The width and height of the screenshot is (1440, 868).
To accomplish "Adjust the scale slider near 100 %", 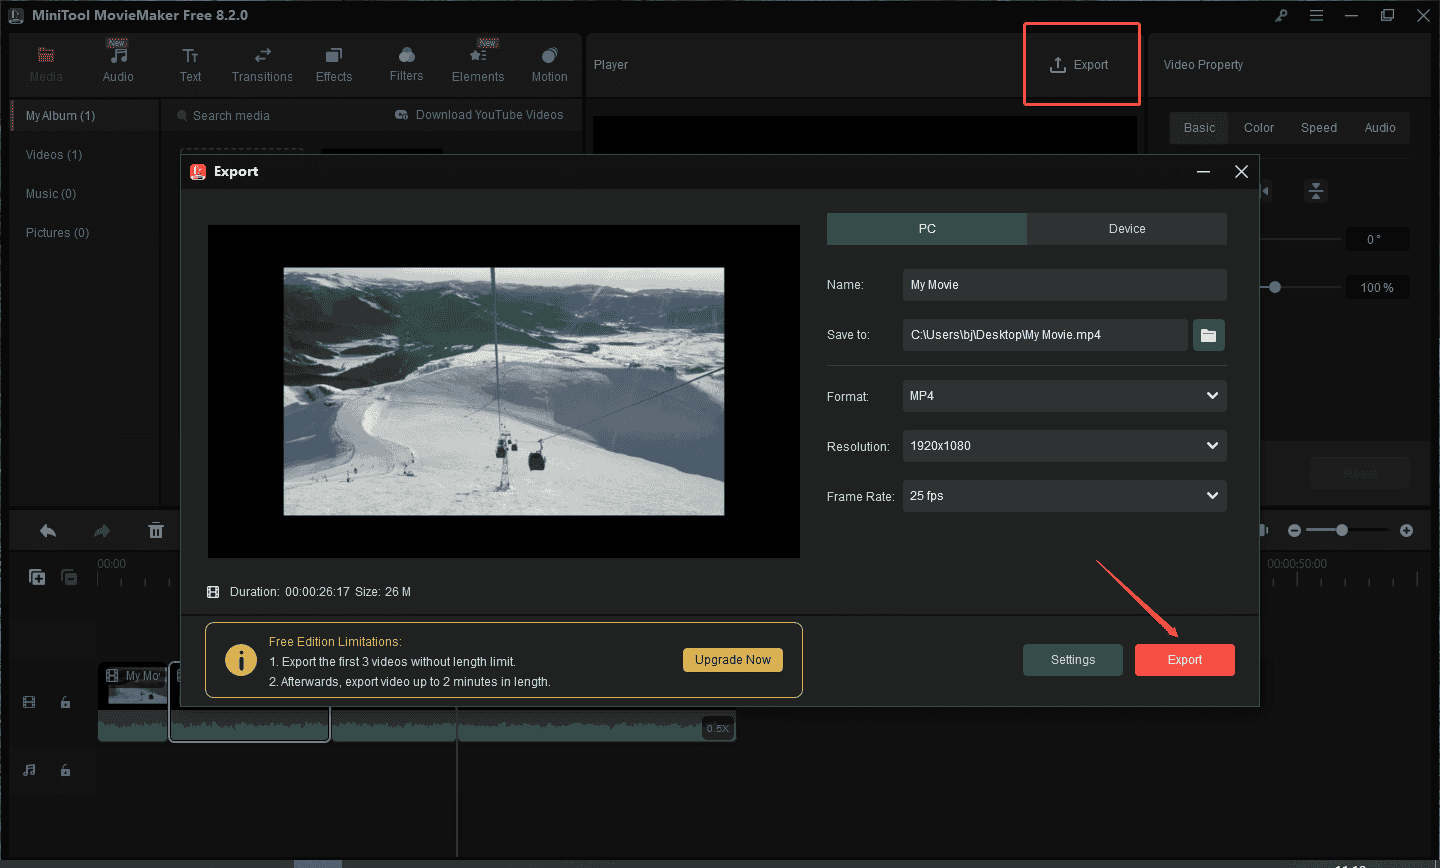I will pos(1275,287).
